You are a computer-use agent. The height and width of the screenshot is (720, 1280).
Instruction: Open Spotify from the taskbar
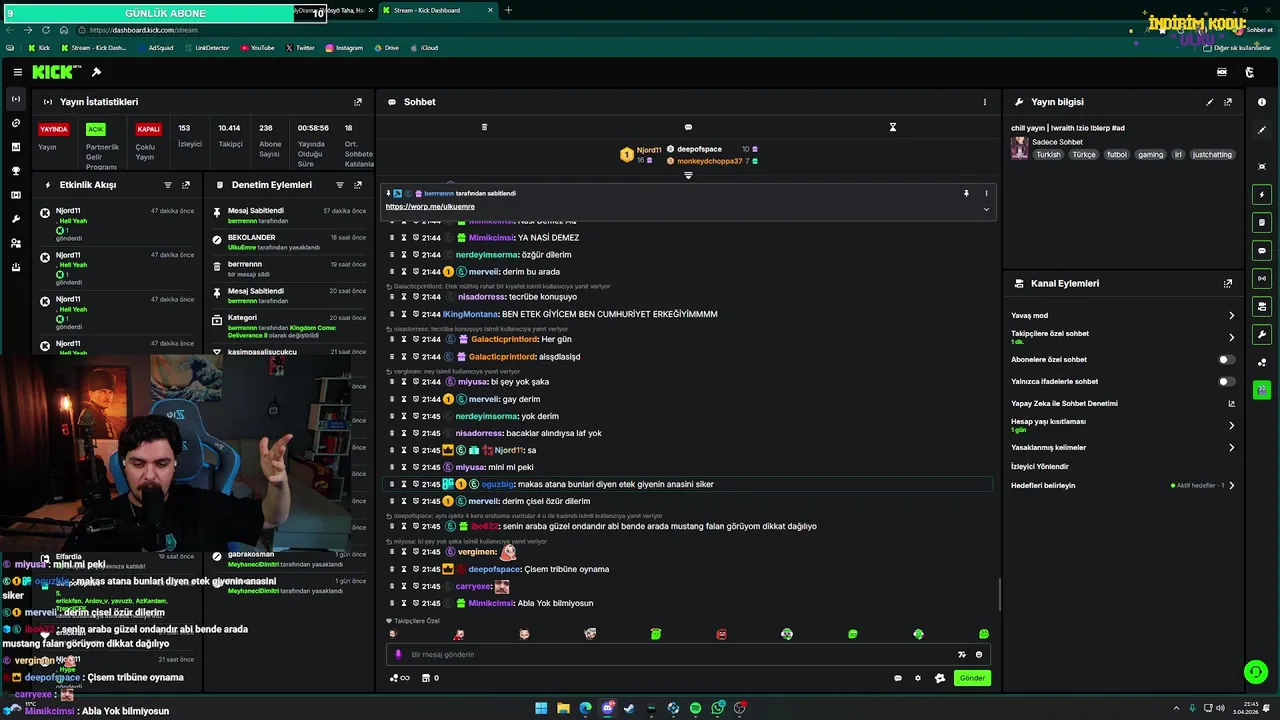695,708
